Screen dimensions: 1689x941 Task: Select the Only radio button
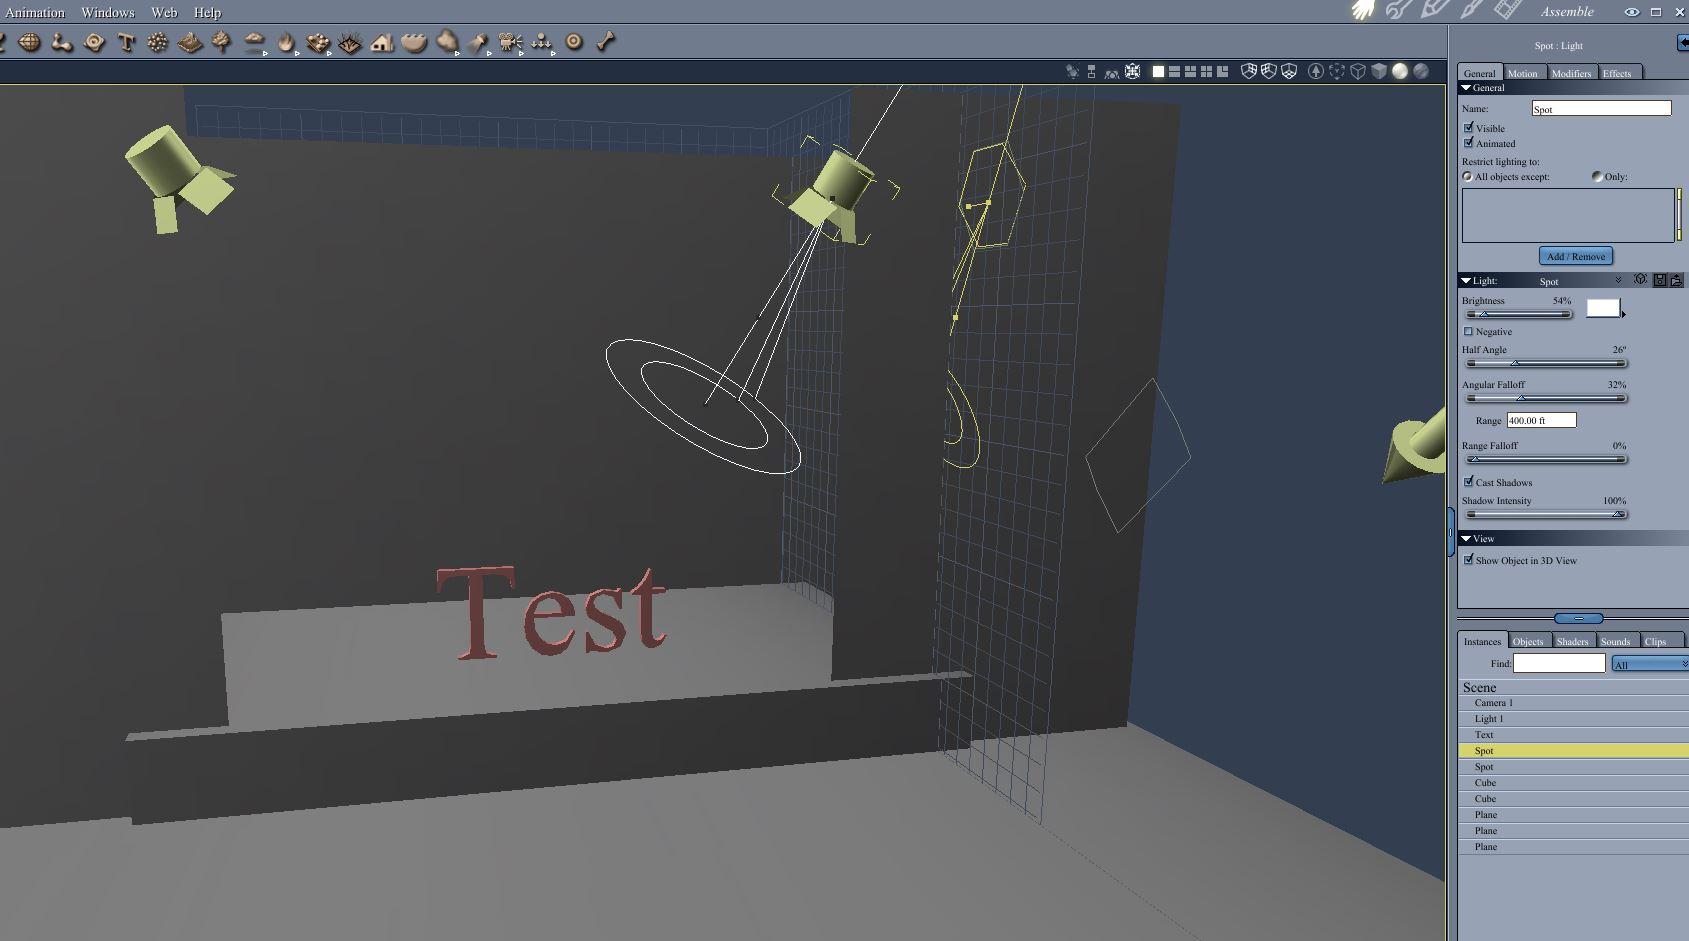click(x=1597, y=176)
